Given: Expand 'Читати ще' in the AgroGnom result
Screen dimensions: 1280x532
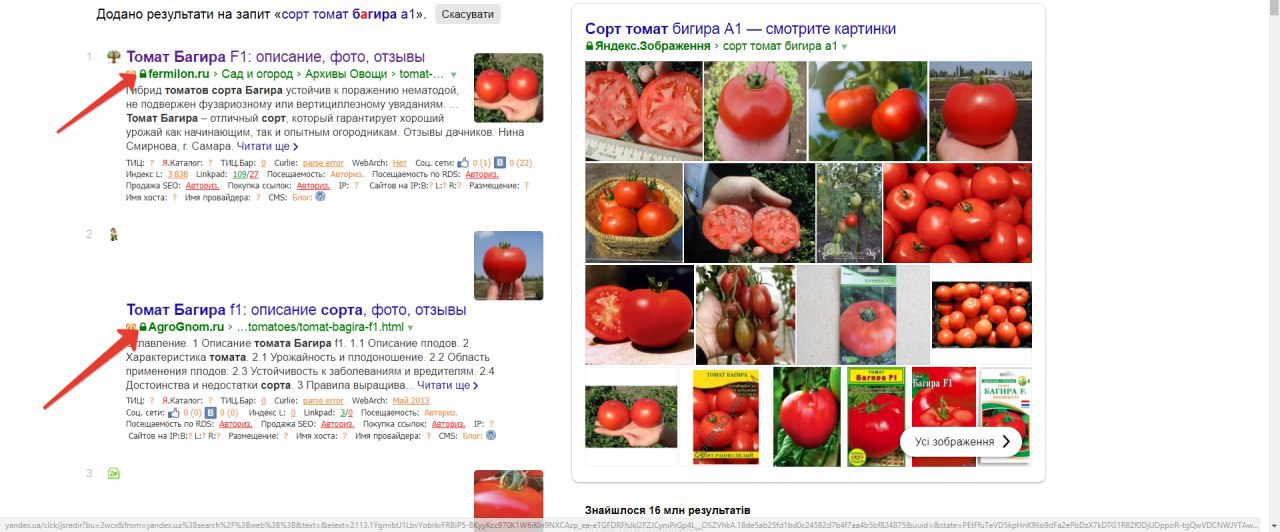Looking at the screenshot, I should click(447, 385).
